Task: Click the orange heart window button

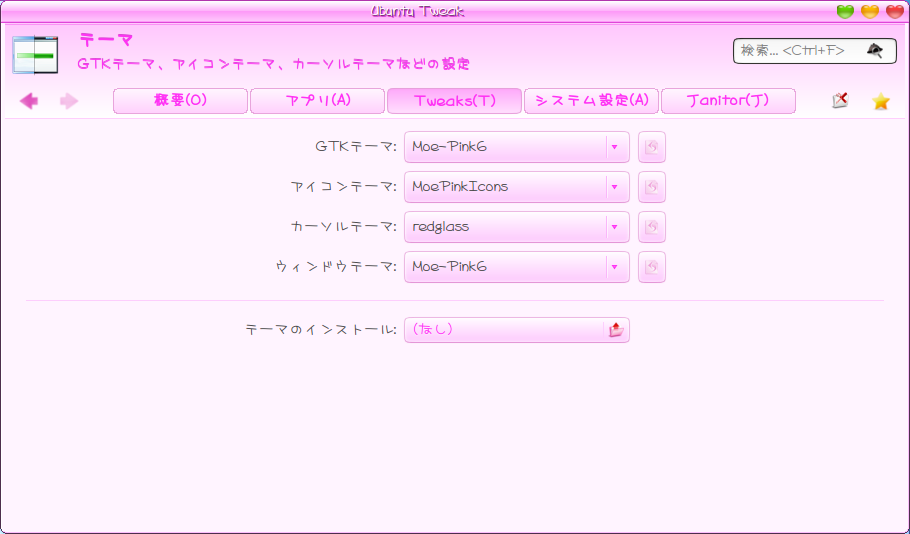Action: click(x=870, y=11)
